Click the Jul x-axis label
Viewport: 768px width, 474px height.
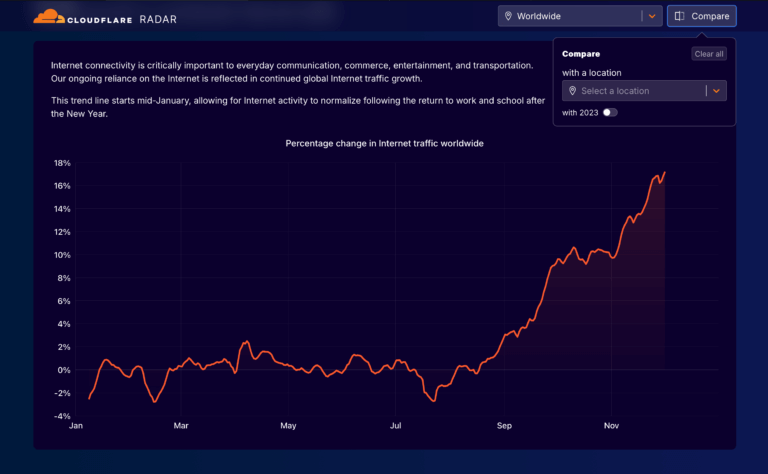pos(396,426)
